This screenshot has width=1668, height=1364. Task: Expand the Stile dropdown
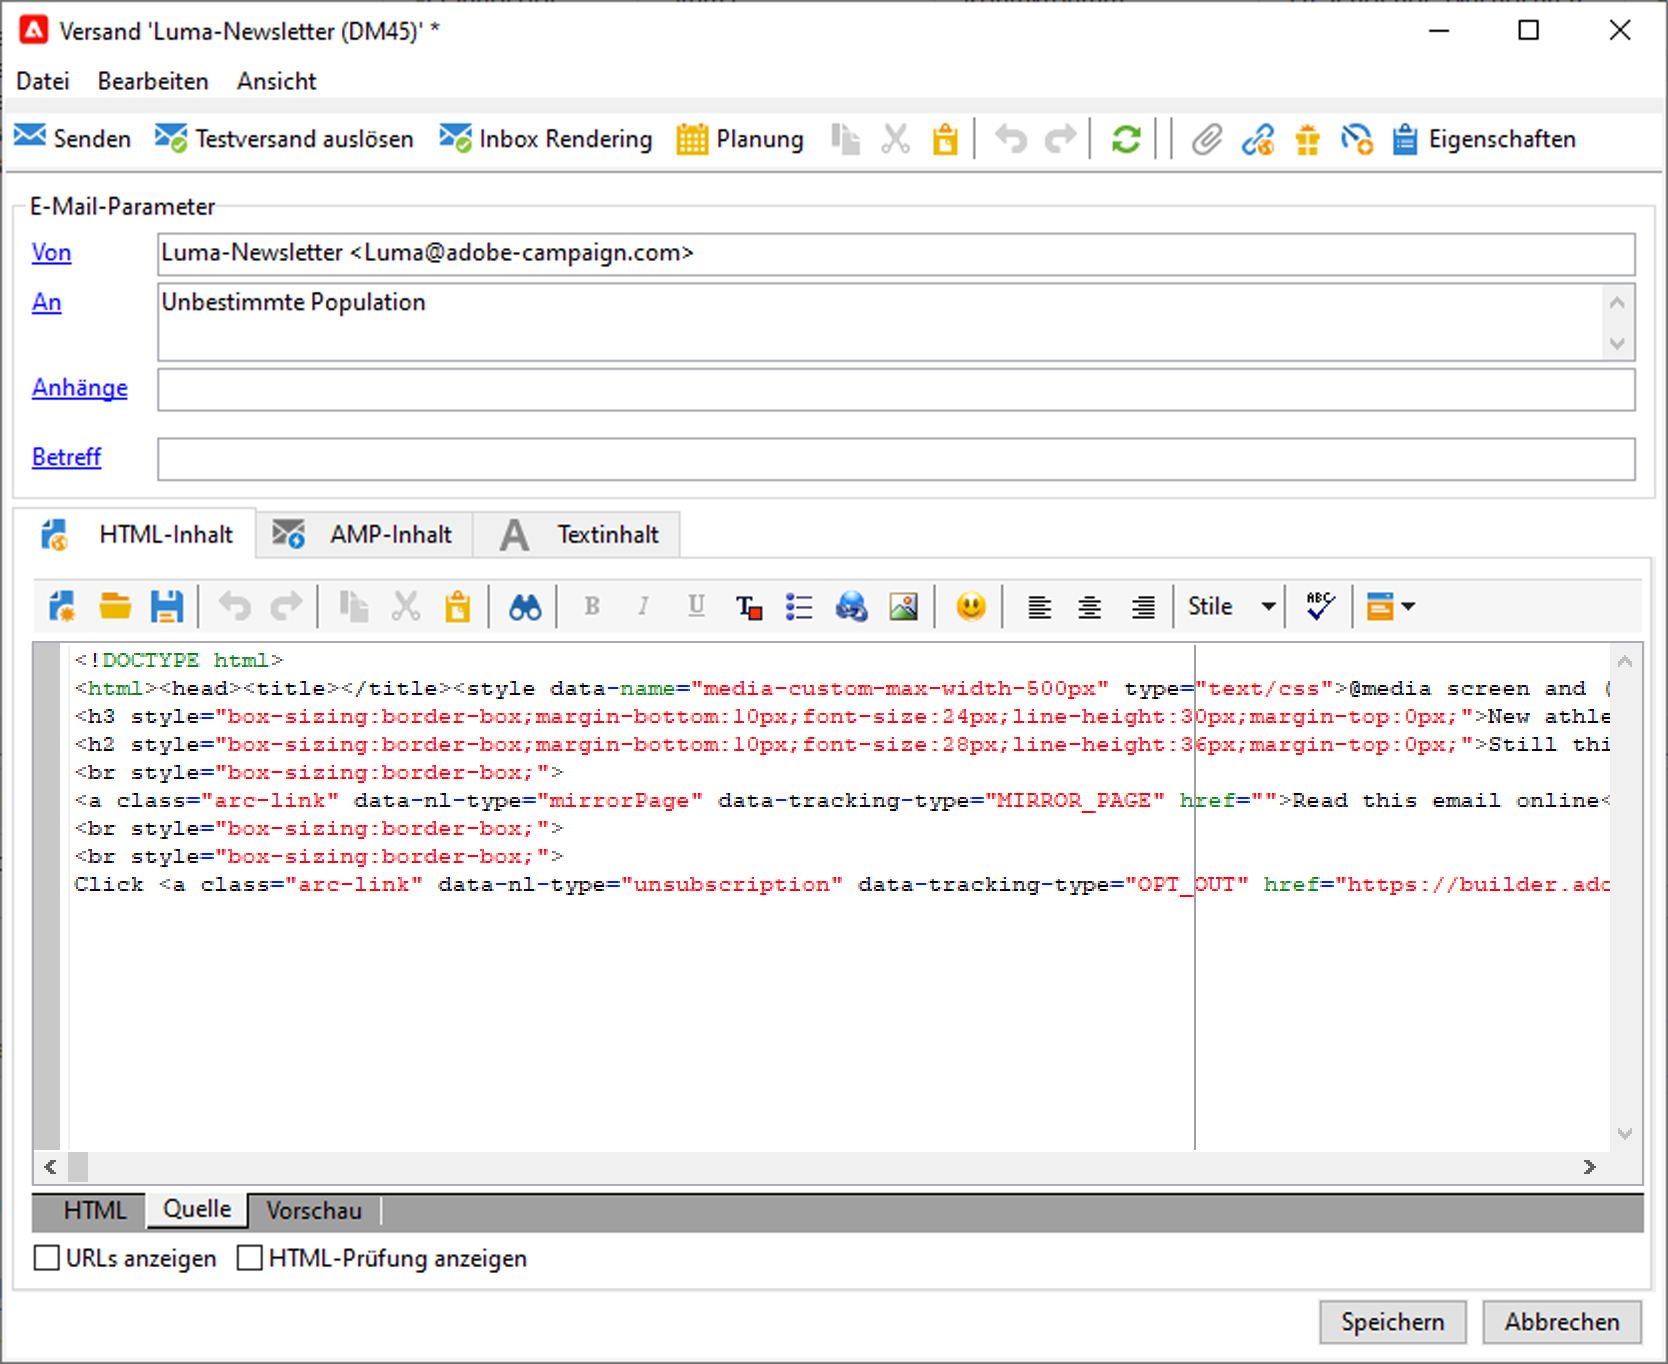(x=1268, y=607)
